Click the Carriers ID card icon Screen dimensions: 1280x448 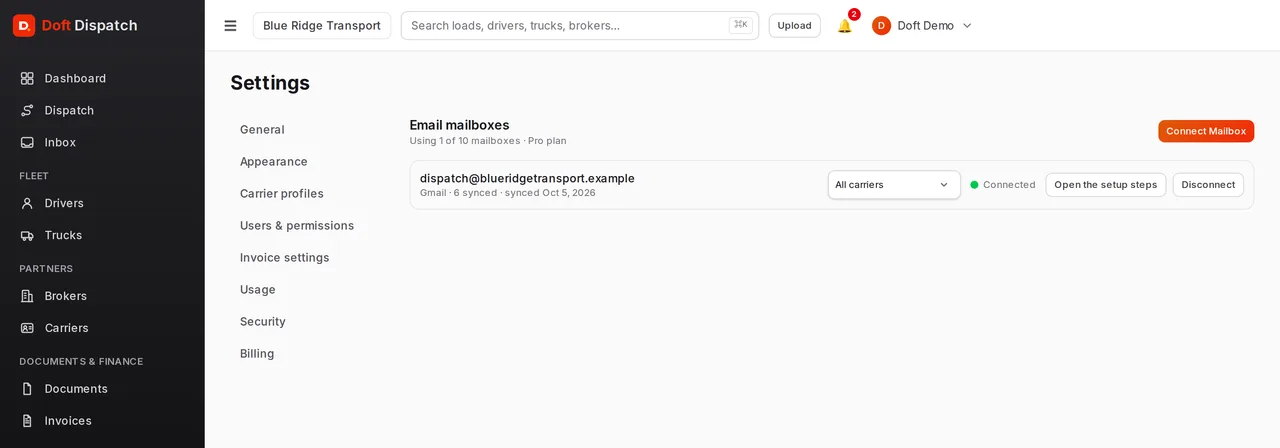[27, 328]
